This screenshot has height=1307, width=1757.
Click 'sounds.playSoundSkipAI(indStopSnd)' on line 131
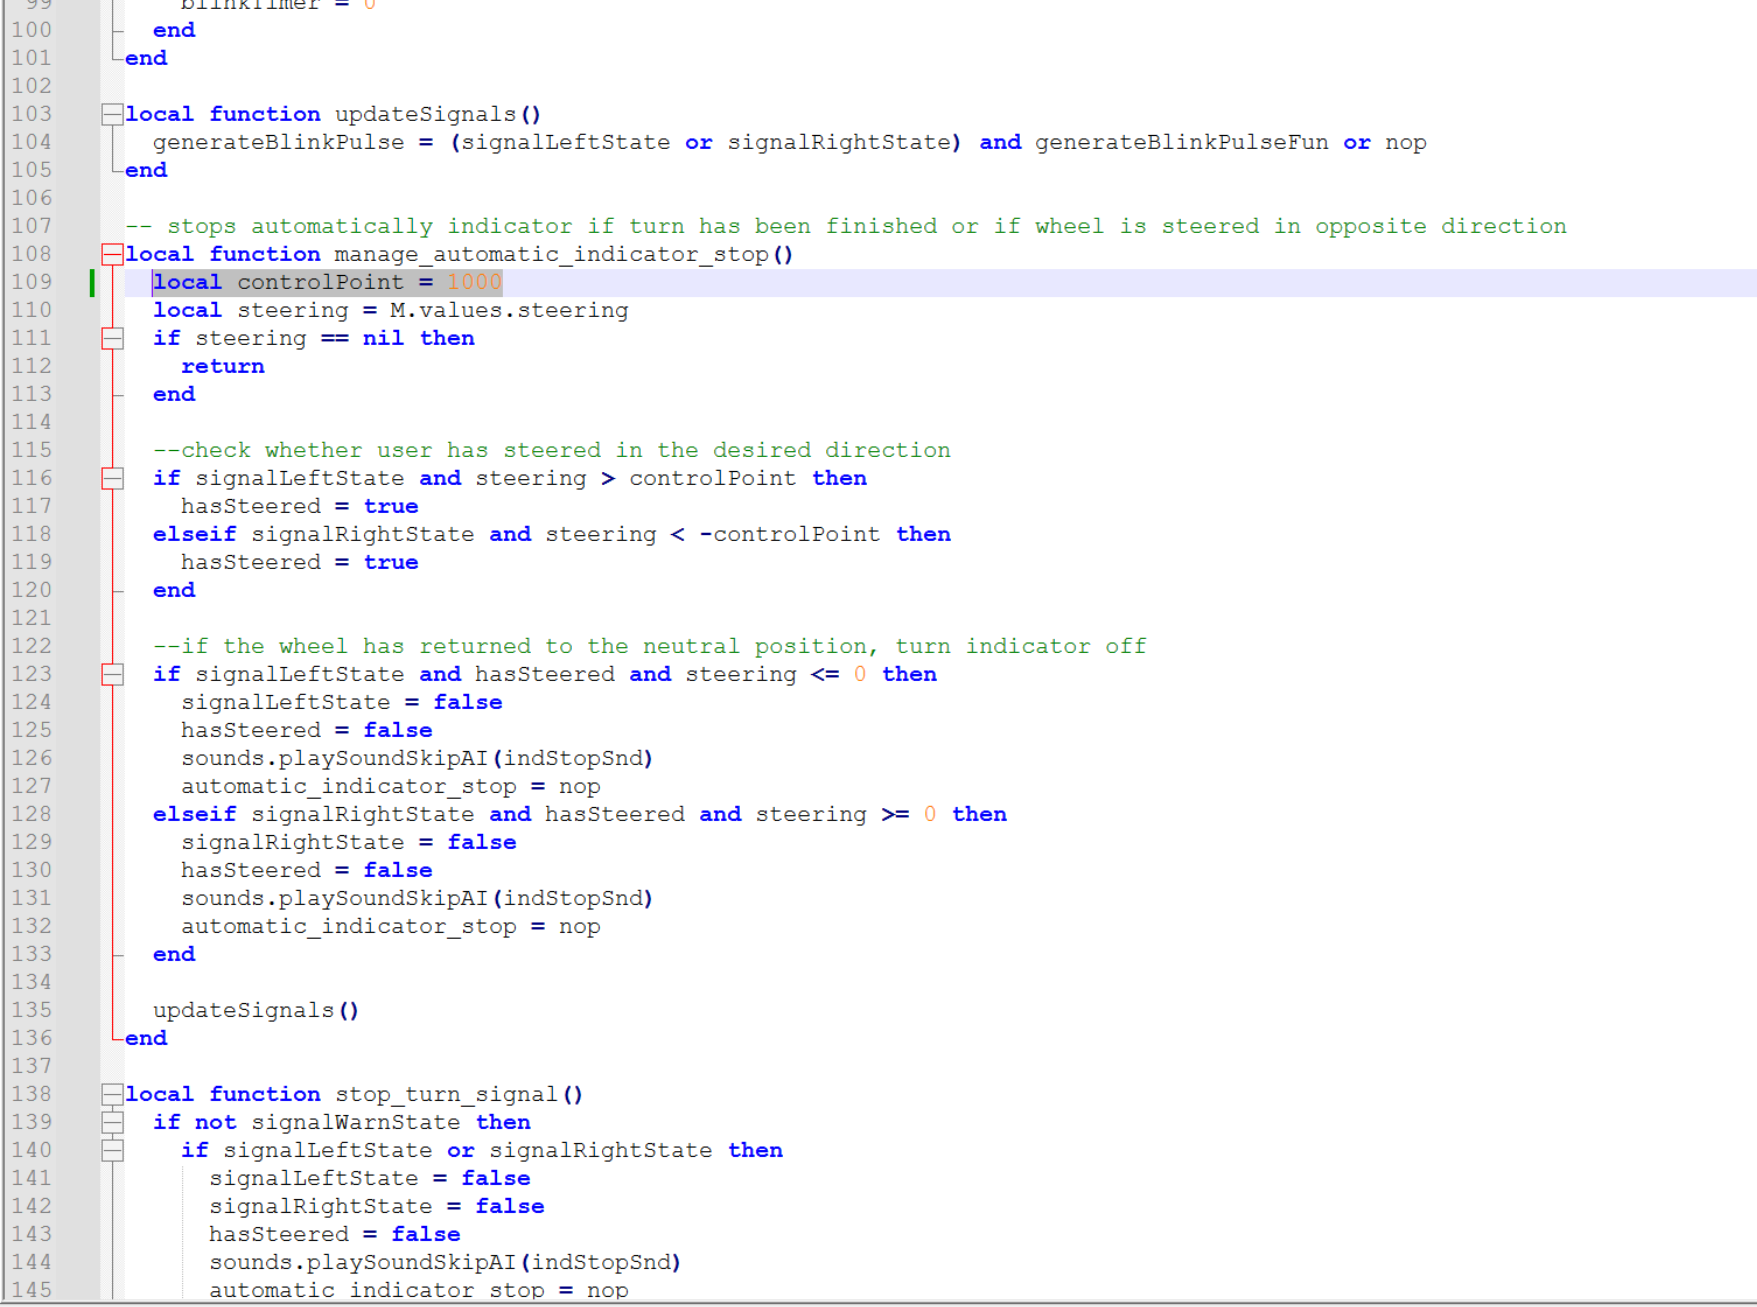(x=417, y=898)
